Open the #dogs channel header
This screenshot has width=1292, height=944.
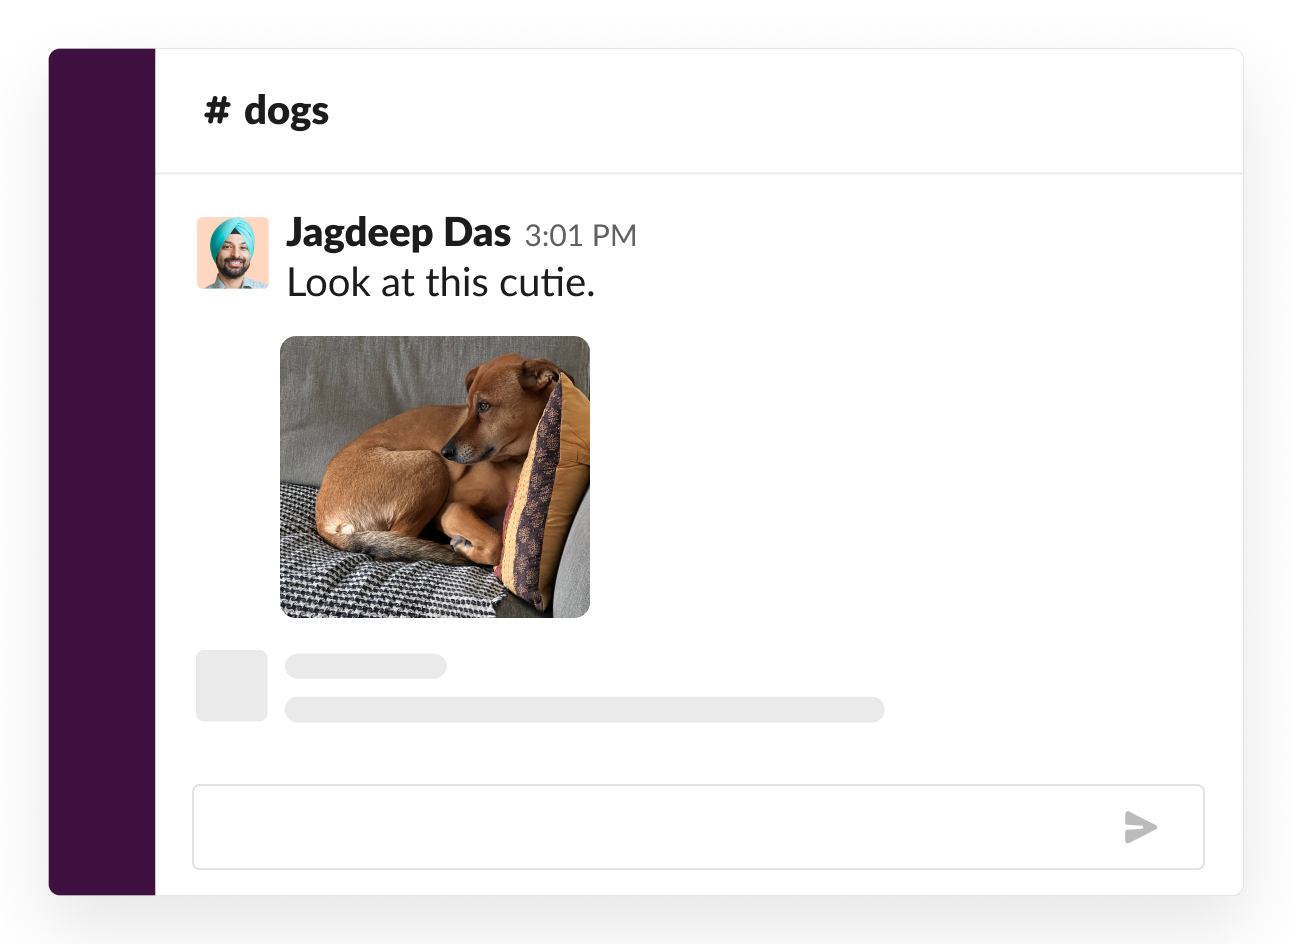[x=265, y=111]
